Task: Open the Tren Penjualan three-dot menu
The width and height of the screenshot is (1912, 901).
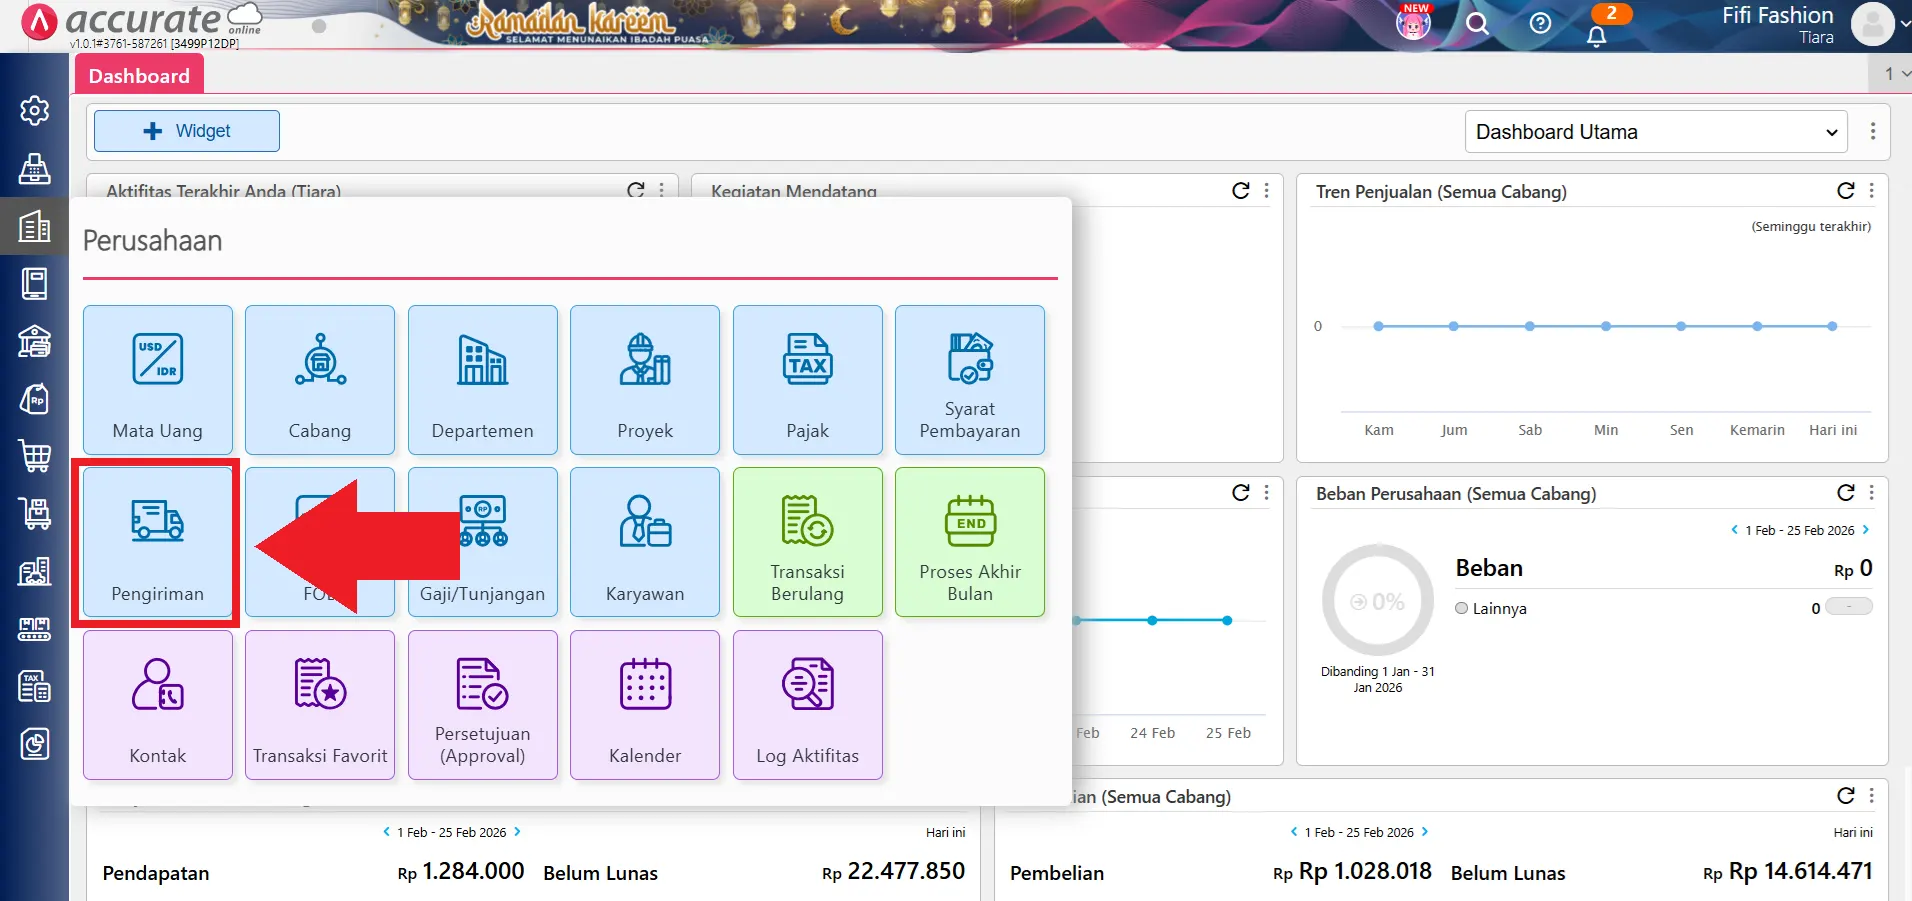Action: click(x=1872, y=191)
